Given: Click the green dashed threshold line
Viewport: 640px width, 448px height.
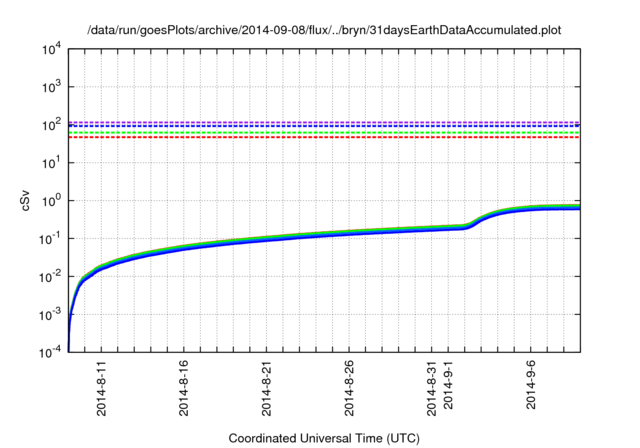Looking at the screenshot, I should coord(324,133).
